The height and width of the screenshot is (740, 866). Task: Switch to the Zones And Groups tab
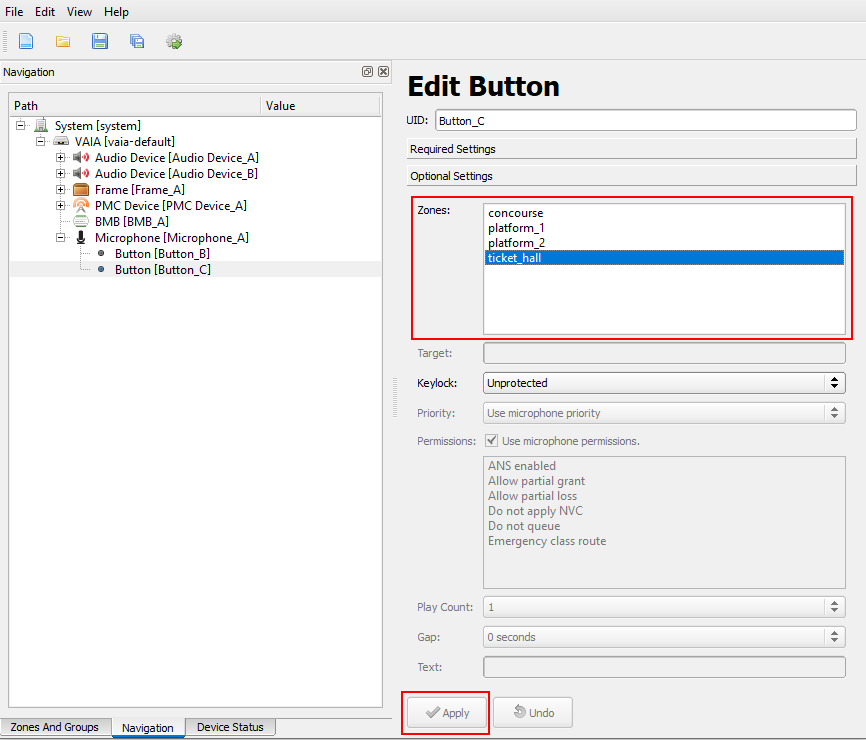tap(55, 727)
